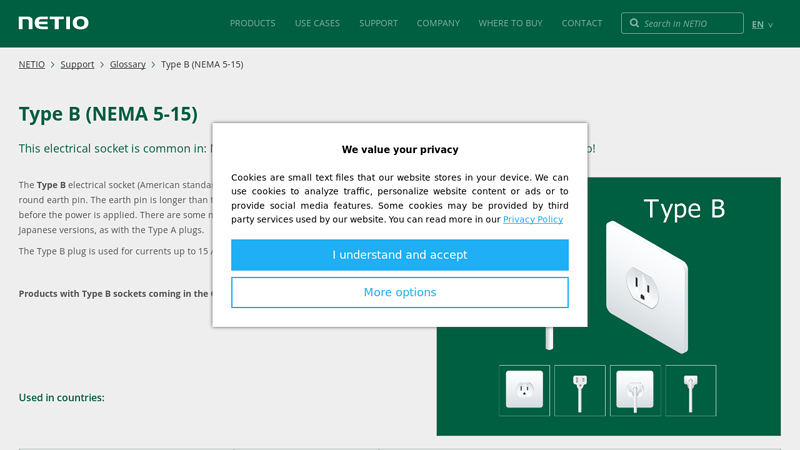Click the NETIO breadcrumb link
The width and height of the screenshot is (800, 450).
tap(31, 64)
